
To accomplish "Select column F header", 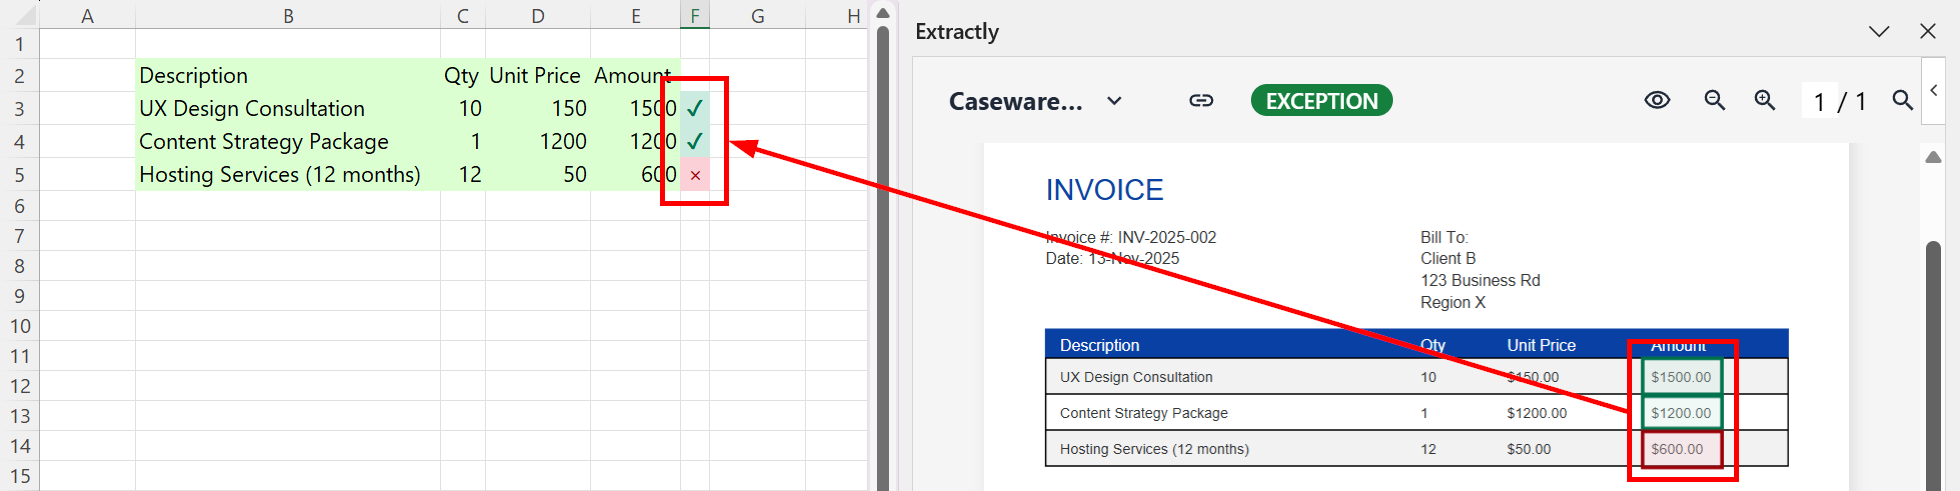I will point(695,15).
